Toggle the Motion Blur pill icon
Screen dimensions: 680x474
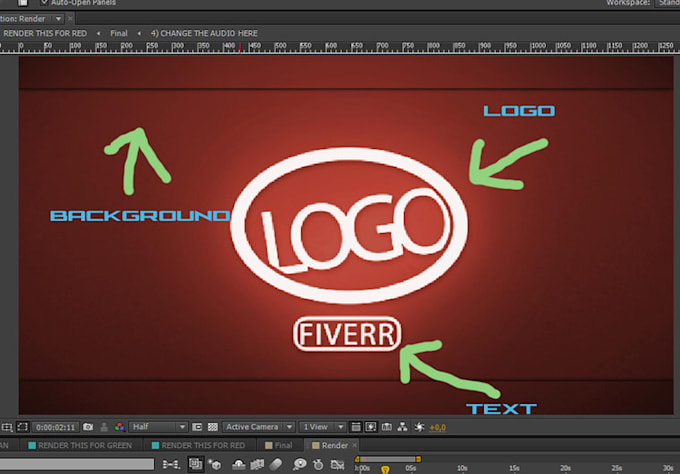[x=275, y=465]
